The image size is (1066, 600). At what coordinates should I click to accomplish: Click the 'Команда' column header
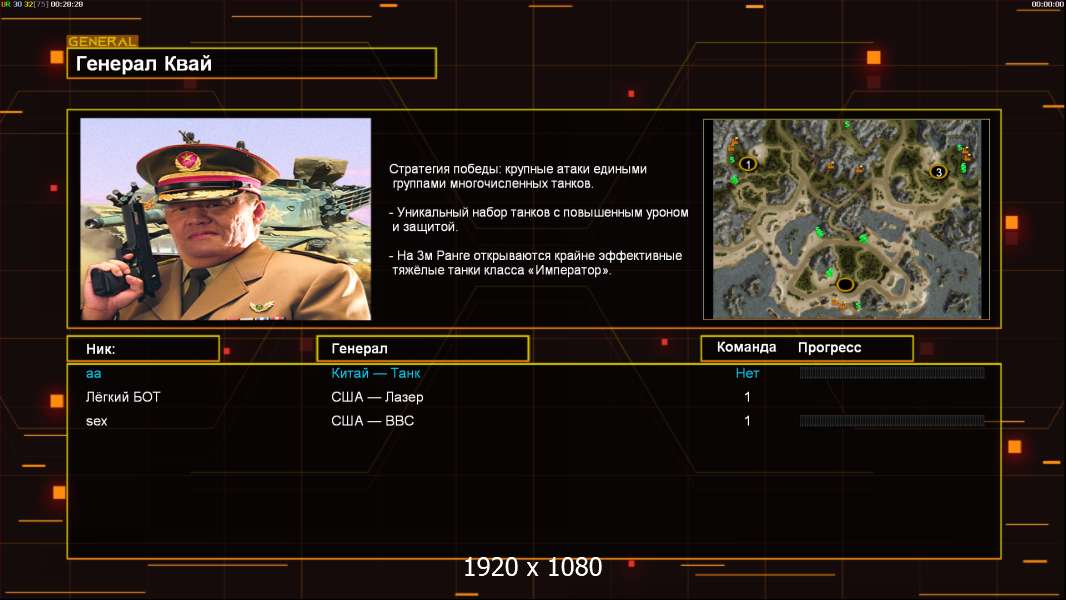(746, 347)
